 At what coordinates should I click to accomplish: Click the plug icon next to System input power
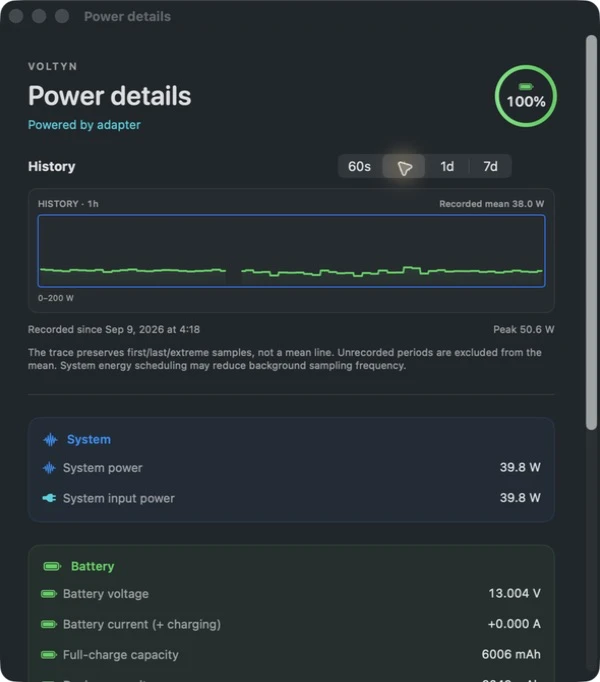(x=49, y=498)
